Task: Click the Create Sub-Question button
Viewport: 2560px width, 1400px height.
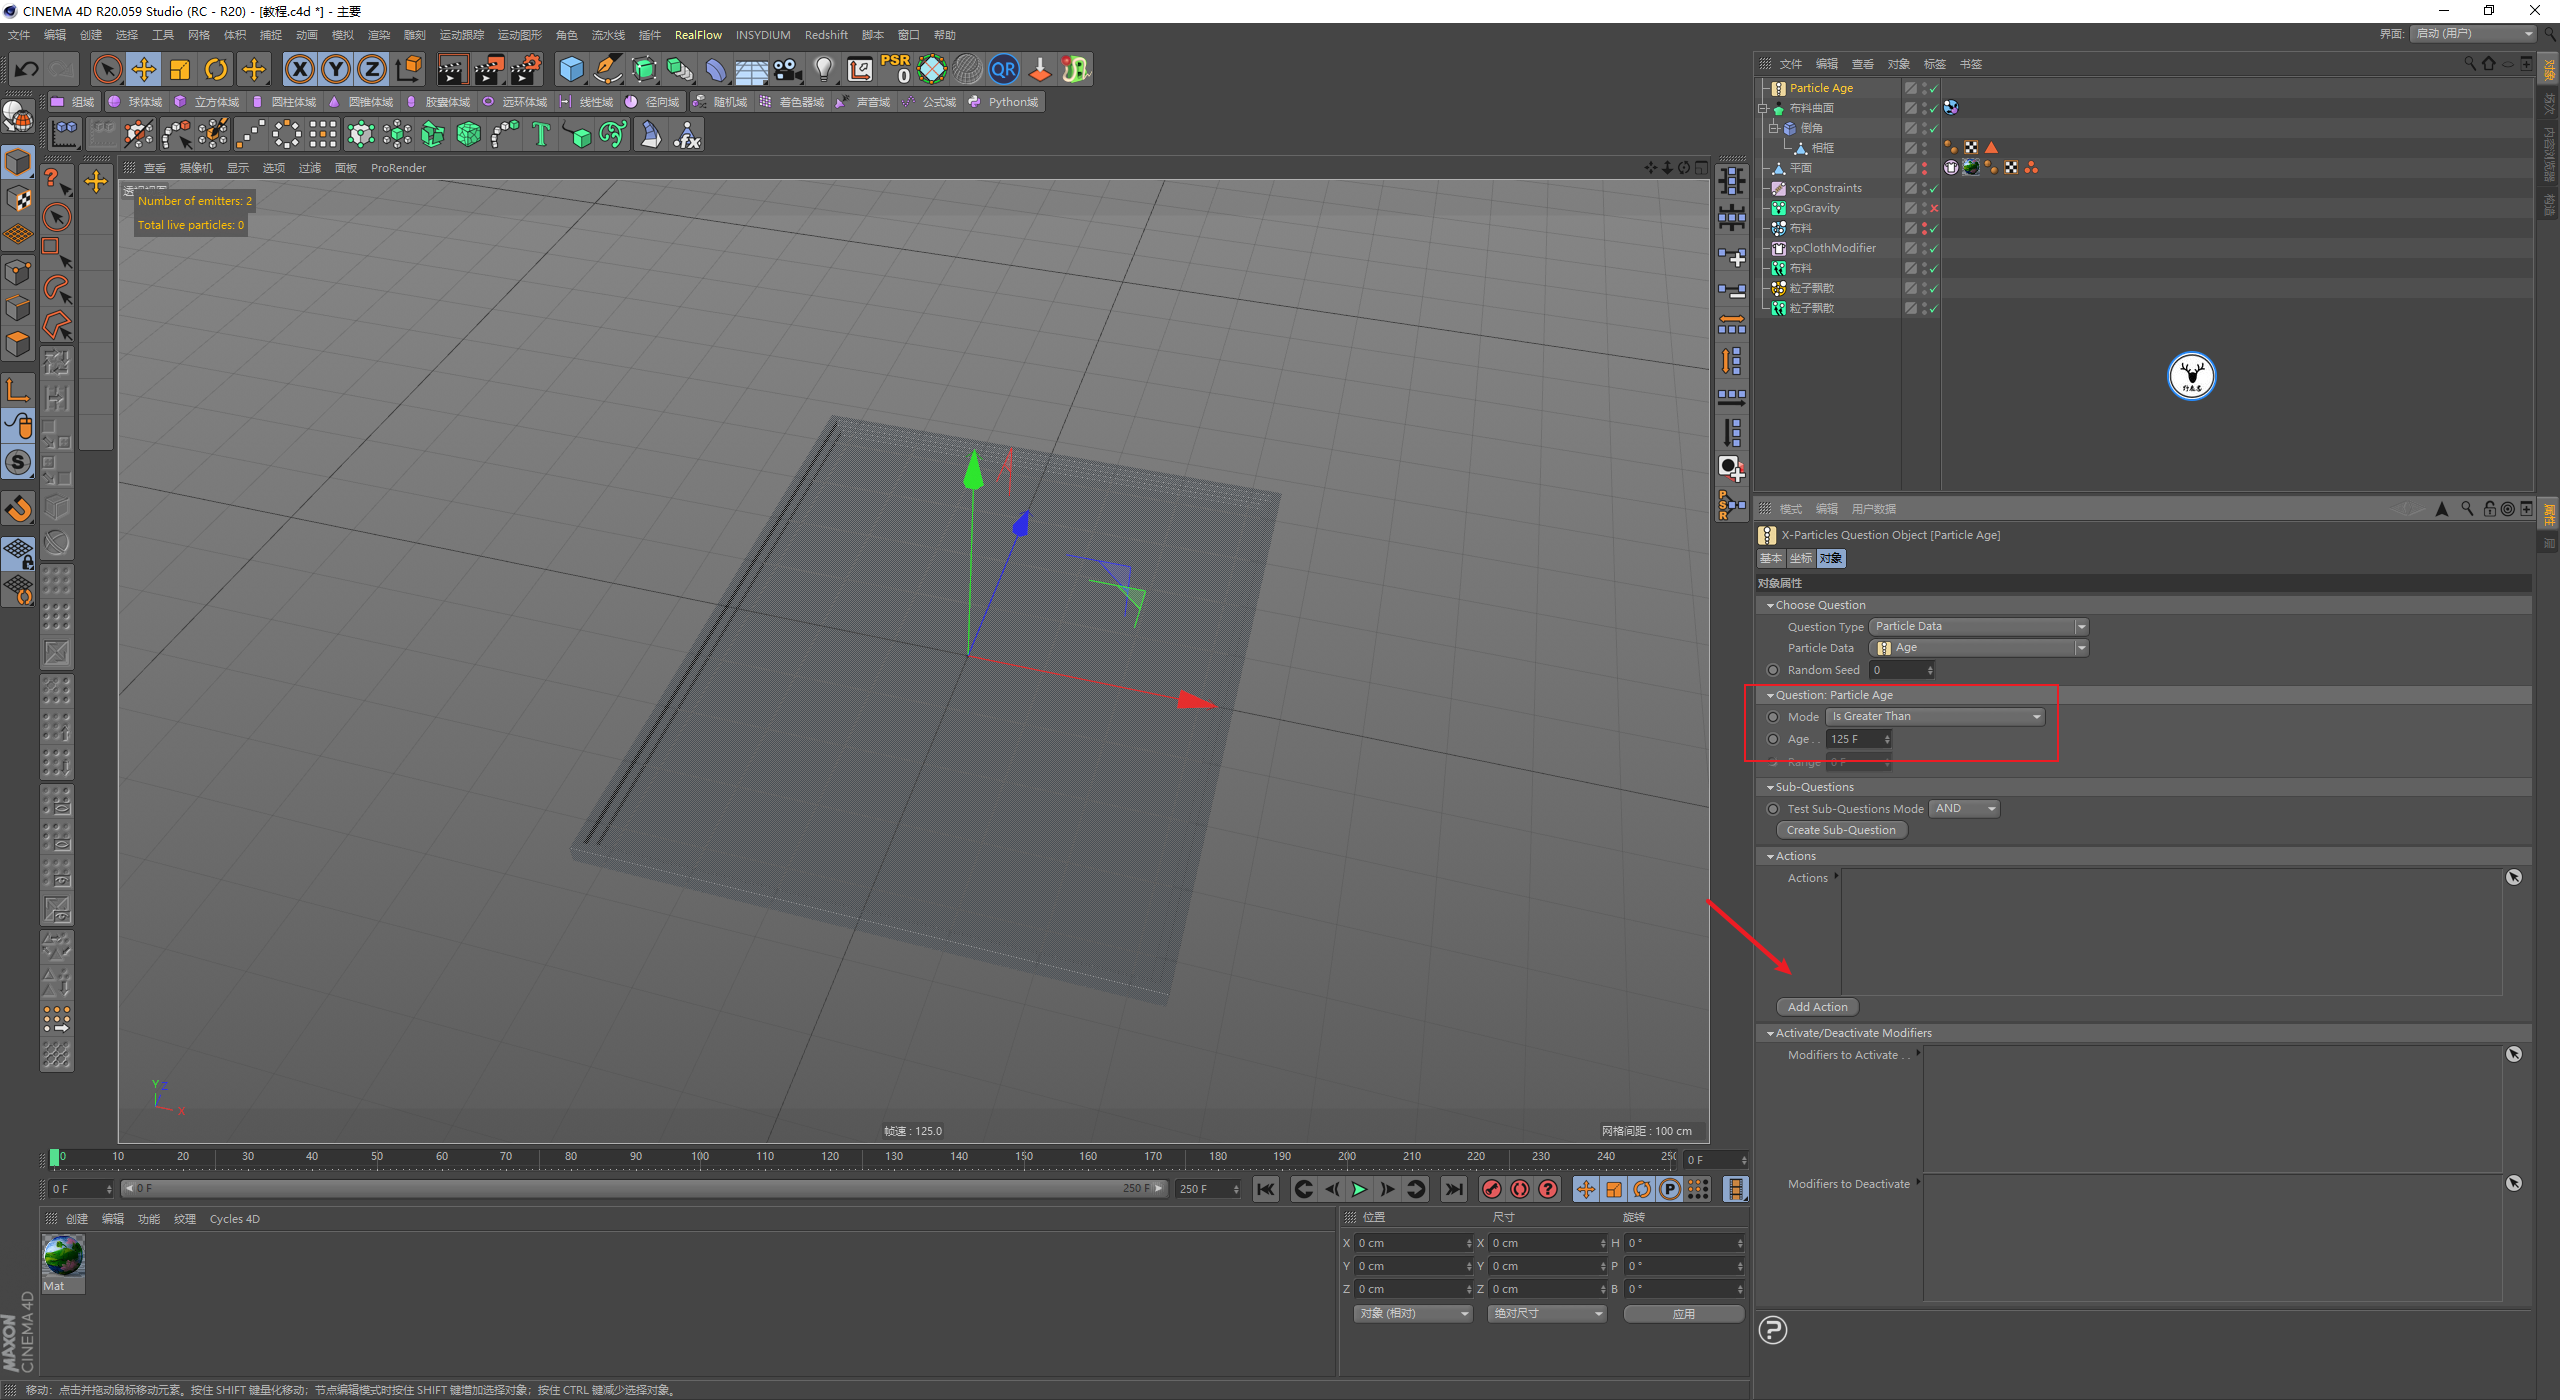Action: click(x=1840, y=830)
